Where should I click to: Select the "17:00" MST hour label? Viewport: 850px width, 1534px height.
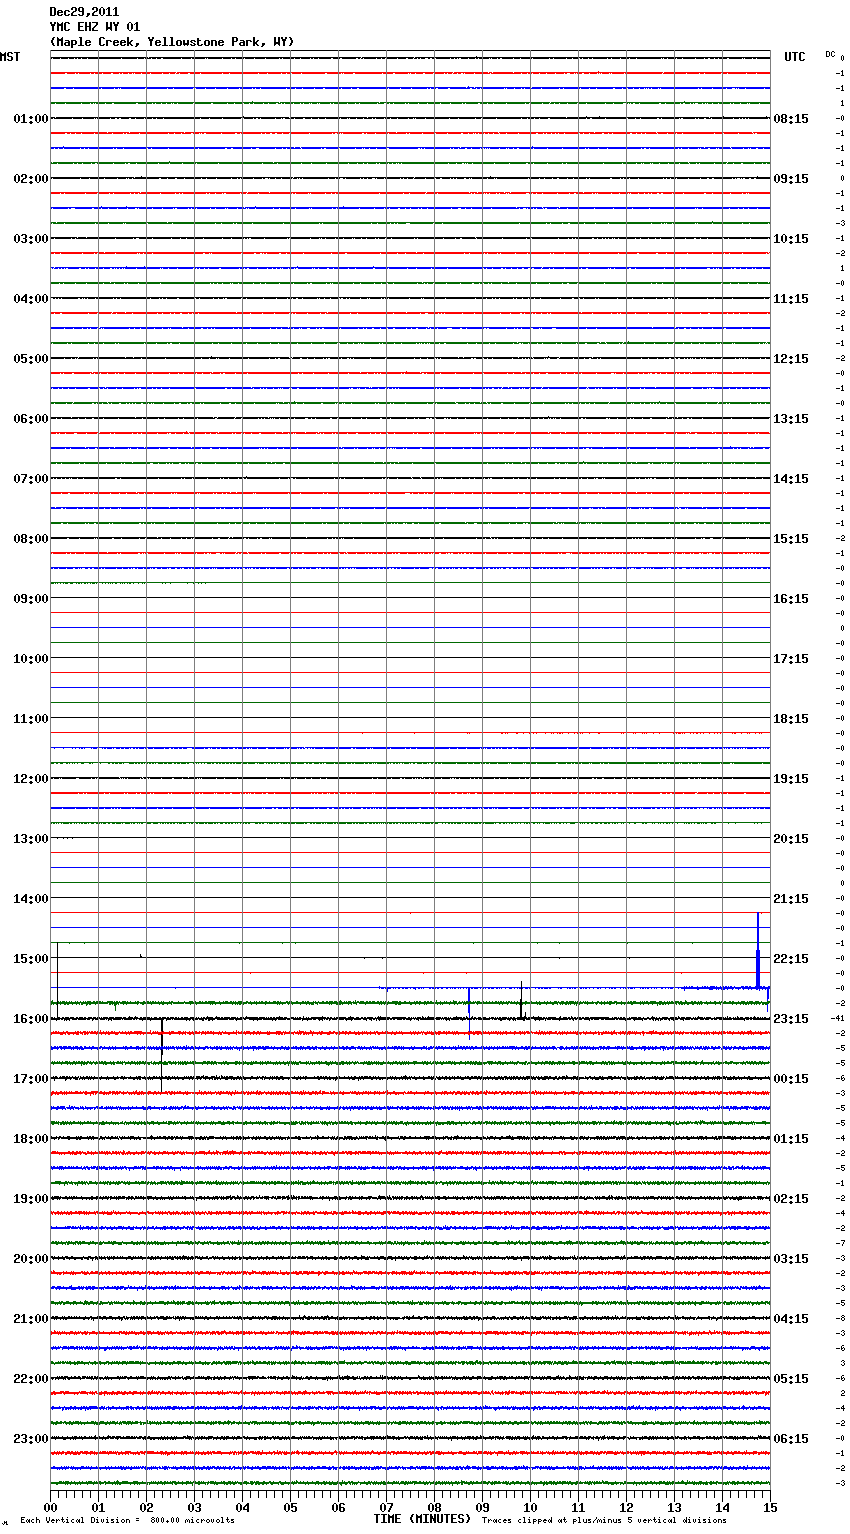31,1079
